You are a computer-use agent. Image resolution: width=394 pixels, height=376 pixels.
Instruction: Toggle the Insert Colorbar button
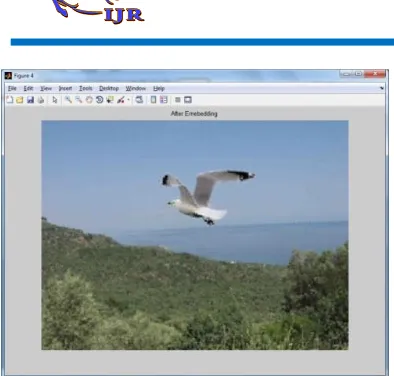(153, 100)
